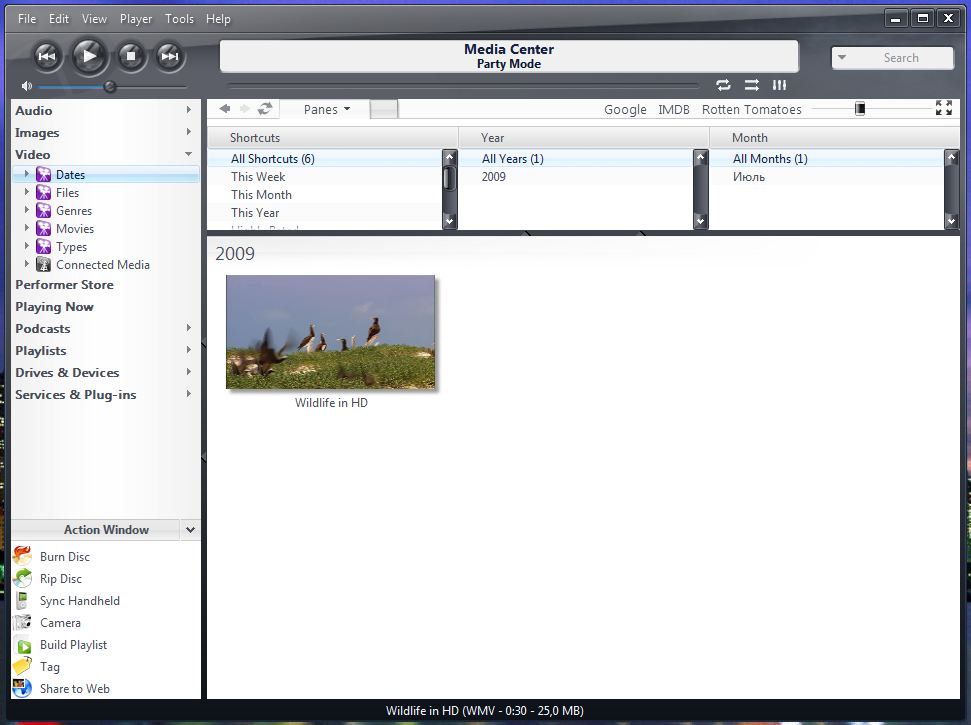Expand the Playlists section arrow
This screenshot has width=971, height=725.
click(x=188, y=350)
